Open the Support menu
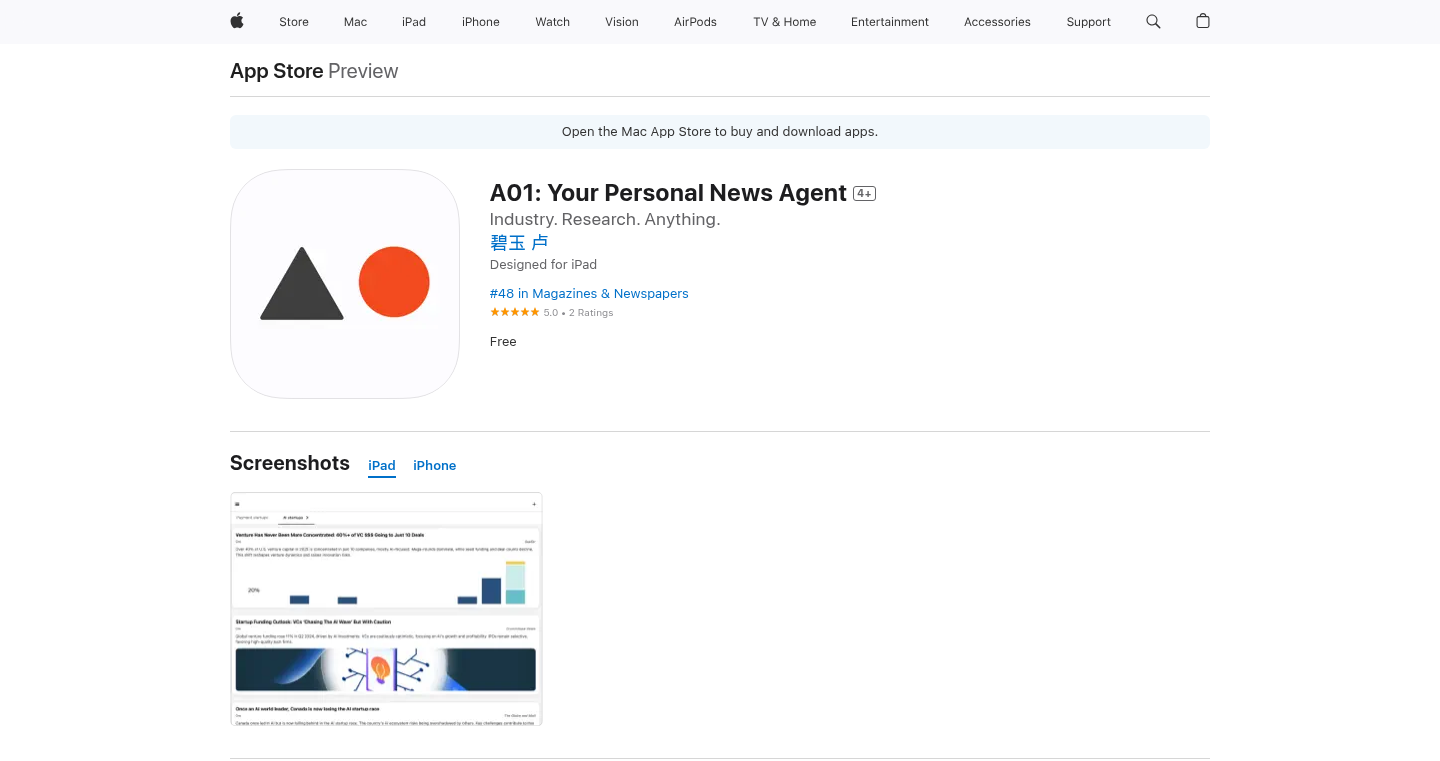The width and height of the screenshot is (1440, 761). [1089, 22]
